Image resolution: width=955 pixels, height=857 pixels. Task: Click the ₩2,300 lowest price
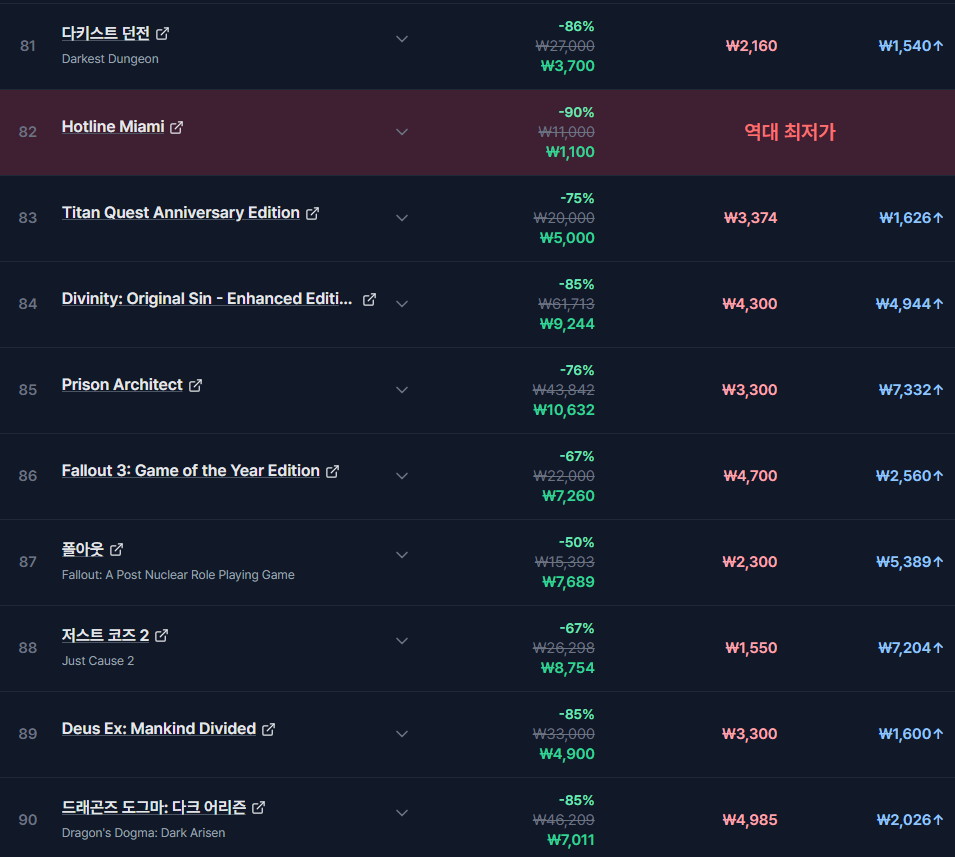[750, 562]
